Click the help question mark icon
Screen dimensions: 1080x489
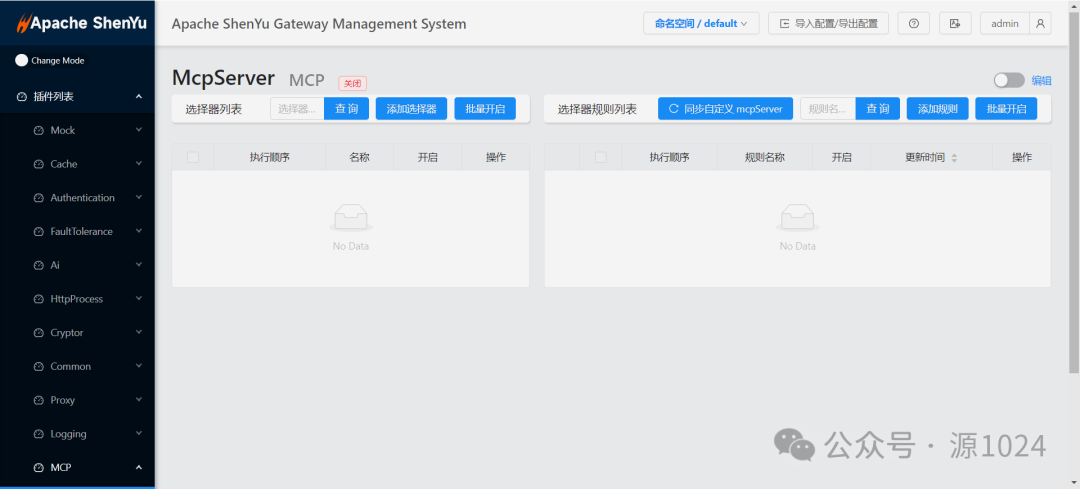(914, 23)
